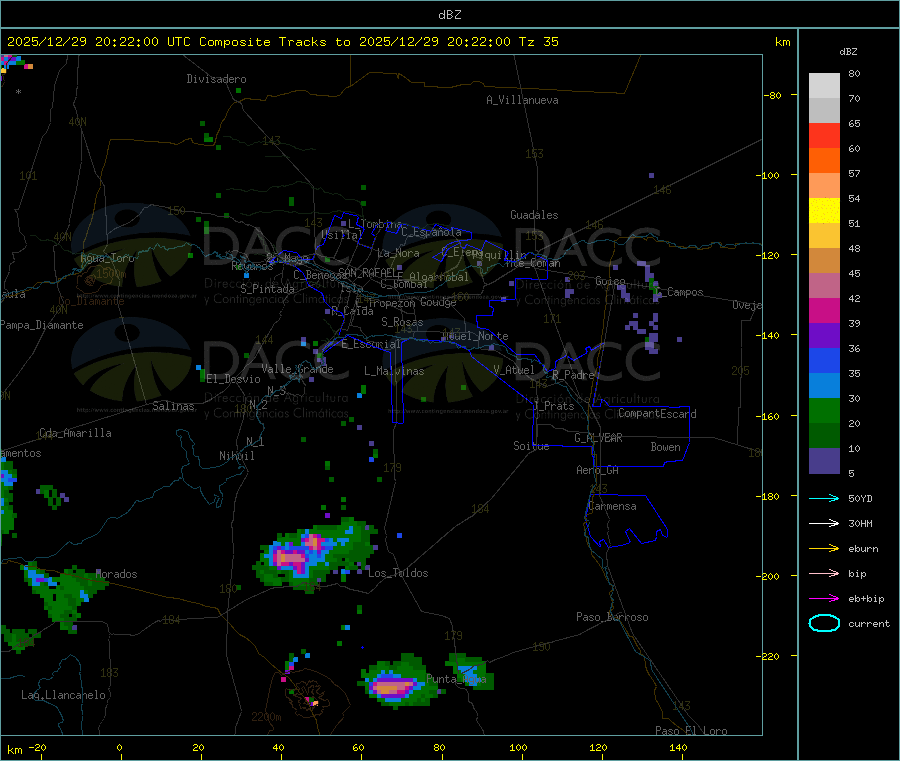The image size is (900, 761).
Task: Click the Soitue map label
Action: (531, 446)
